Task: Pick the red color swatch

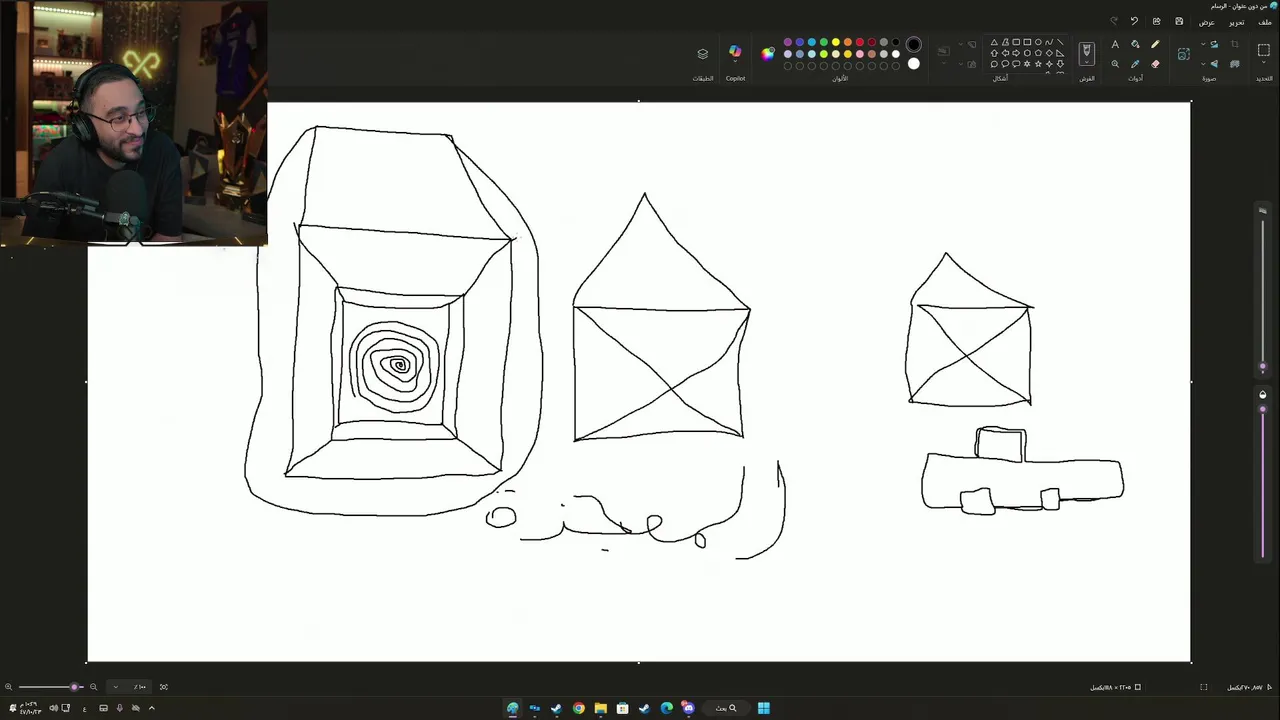Action: [x=860, y=42]
